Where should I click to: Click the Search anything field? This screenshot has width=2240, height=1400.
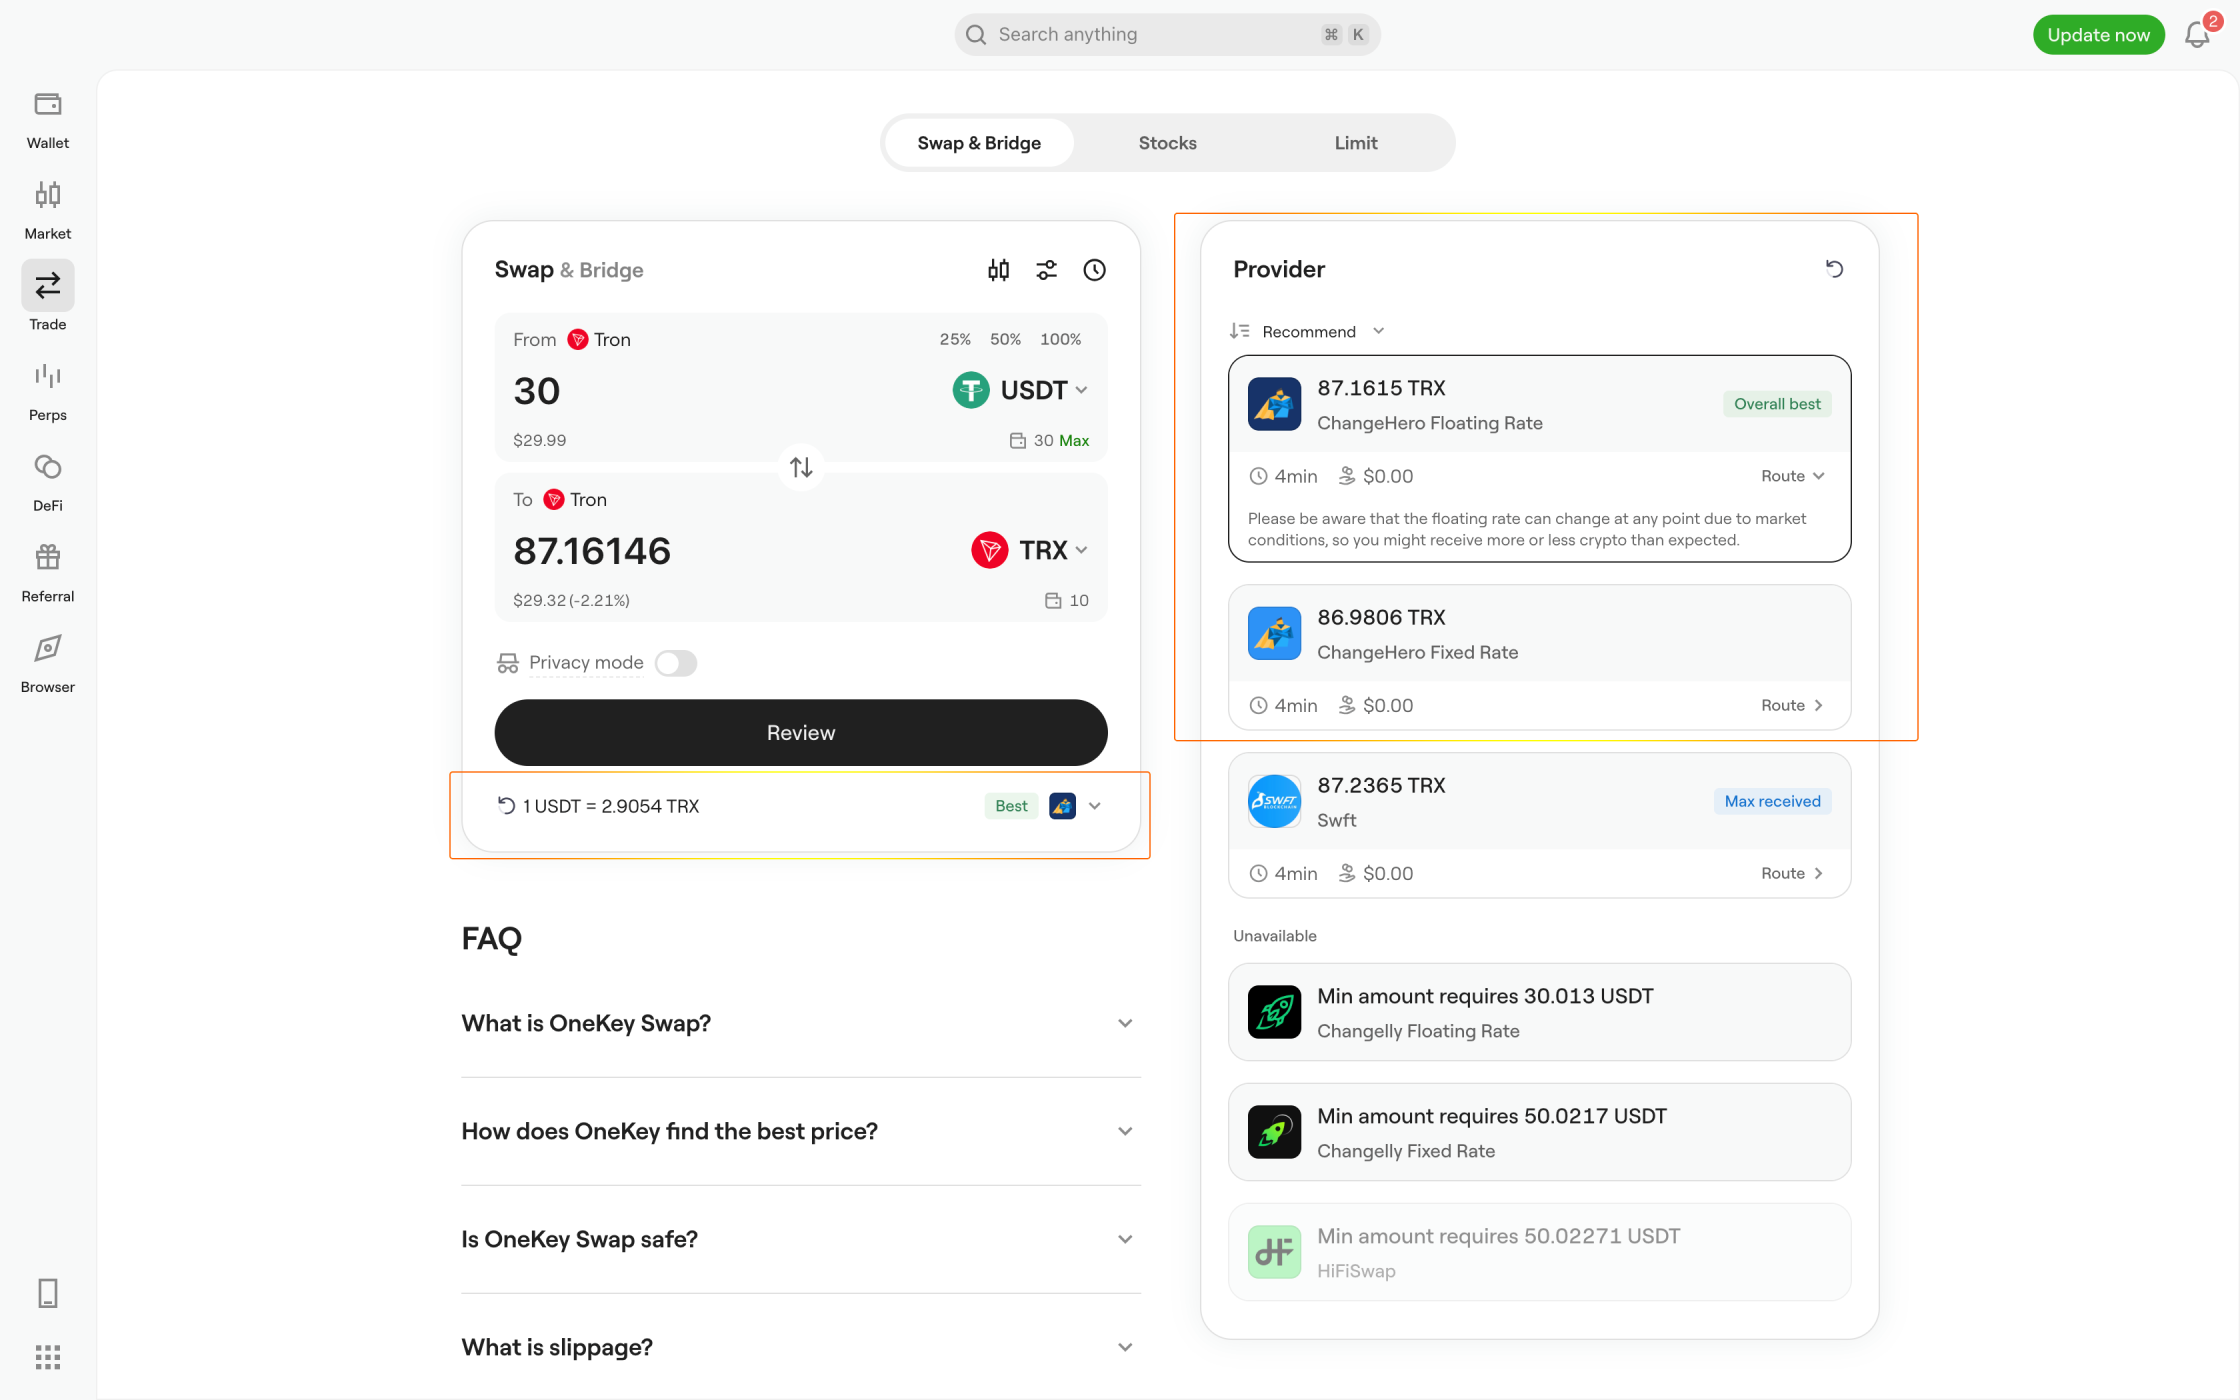point(1167,35)
